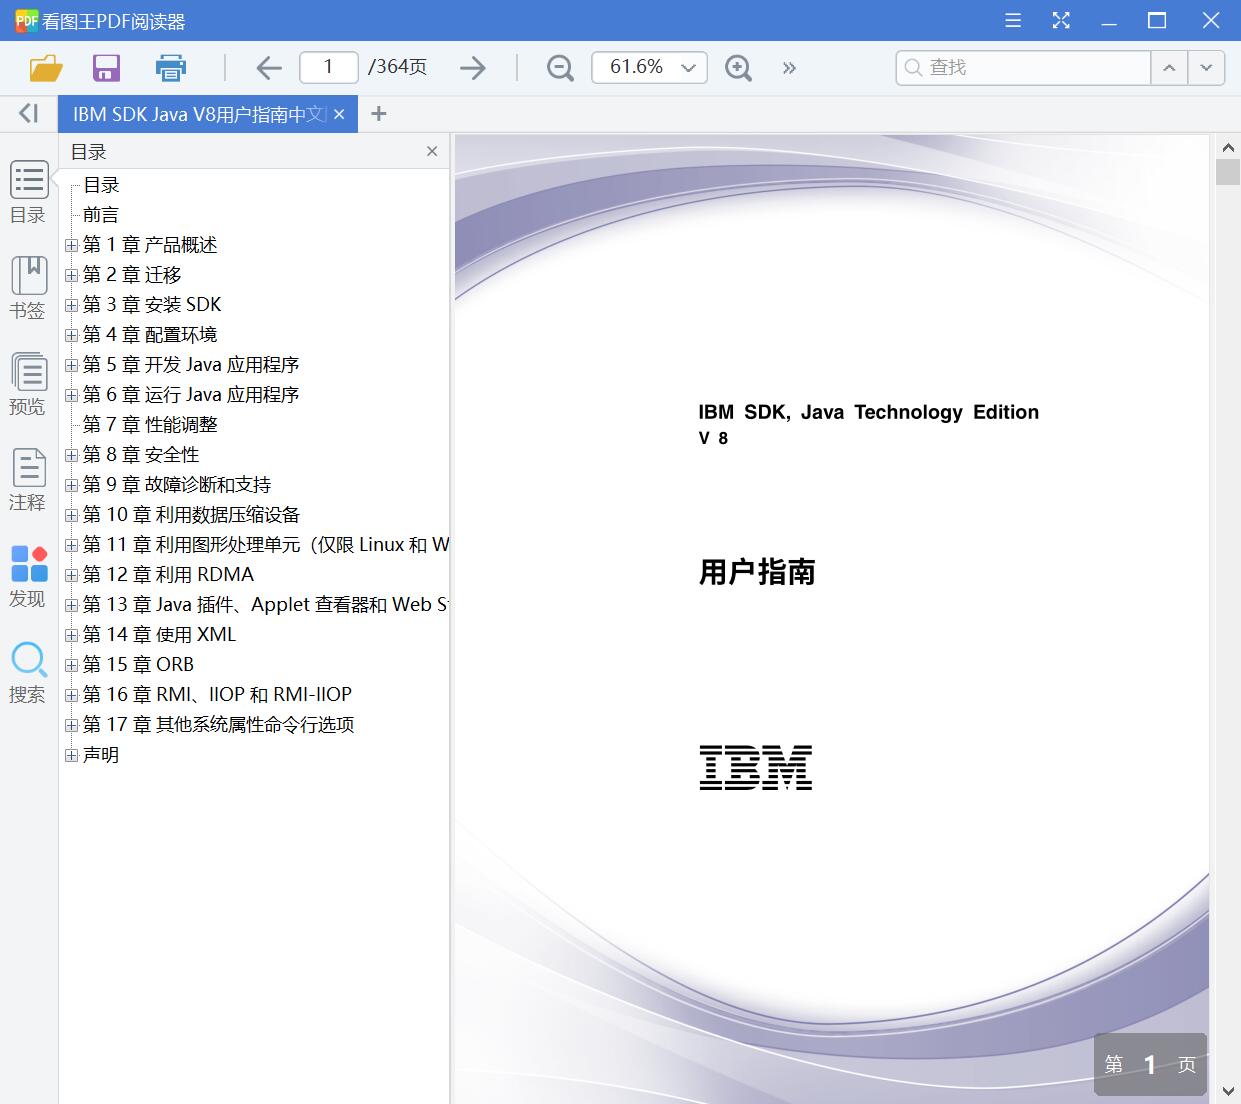Image resolution: width=1241 pixels, height=1104 pixels.
Task: Click the vertical scrollbar thumb
Action: tap(1228, 171)
